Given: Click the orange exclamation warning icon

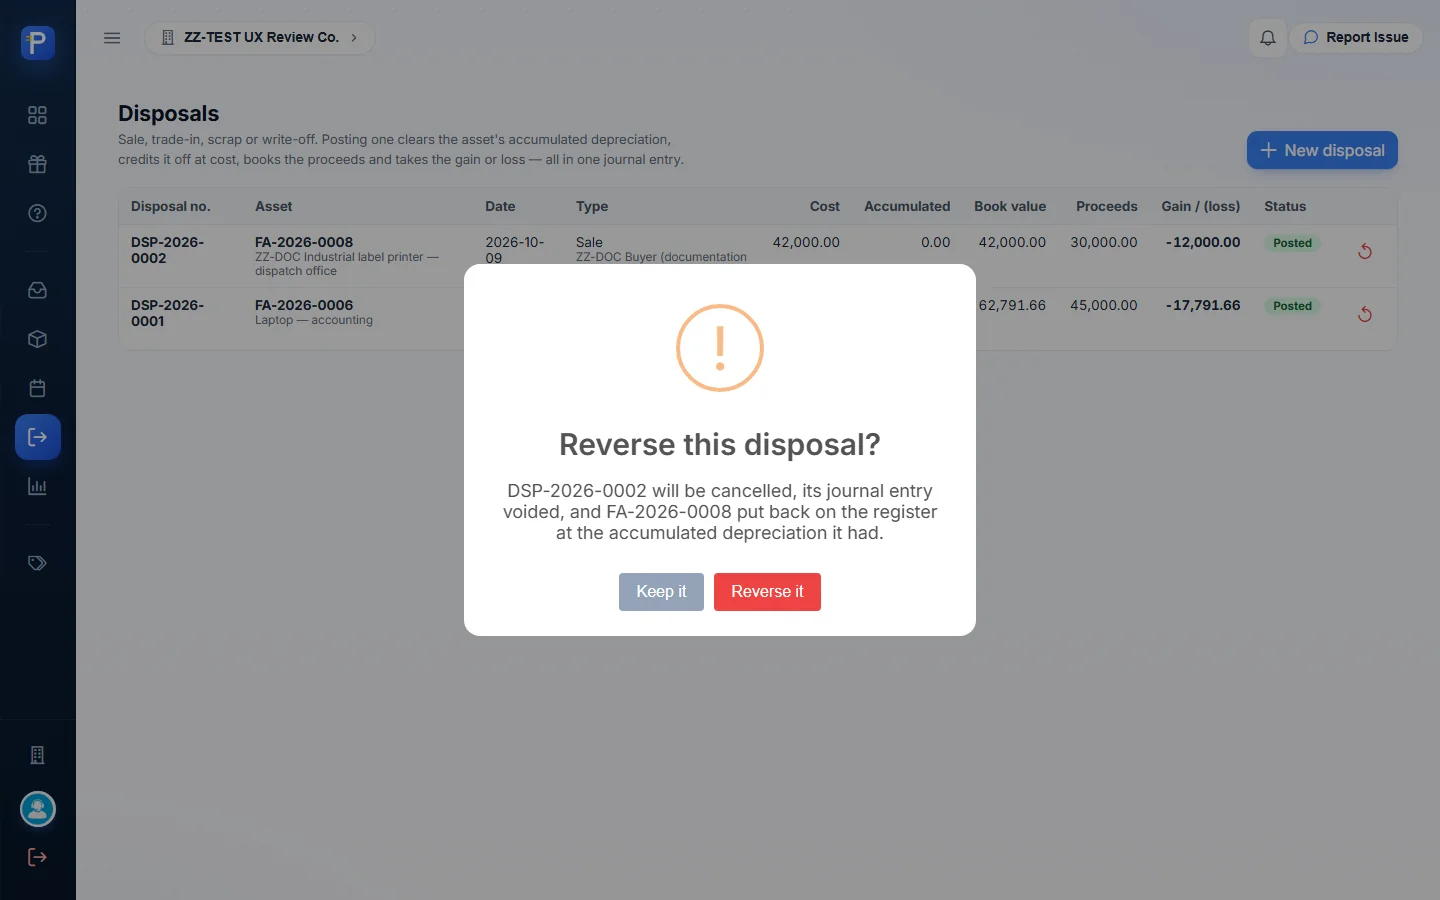Looking at the screenshot, I should pos(720,348).
